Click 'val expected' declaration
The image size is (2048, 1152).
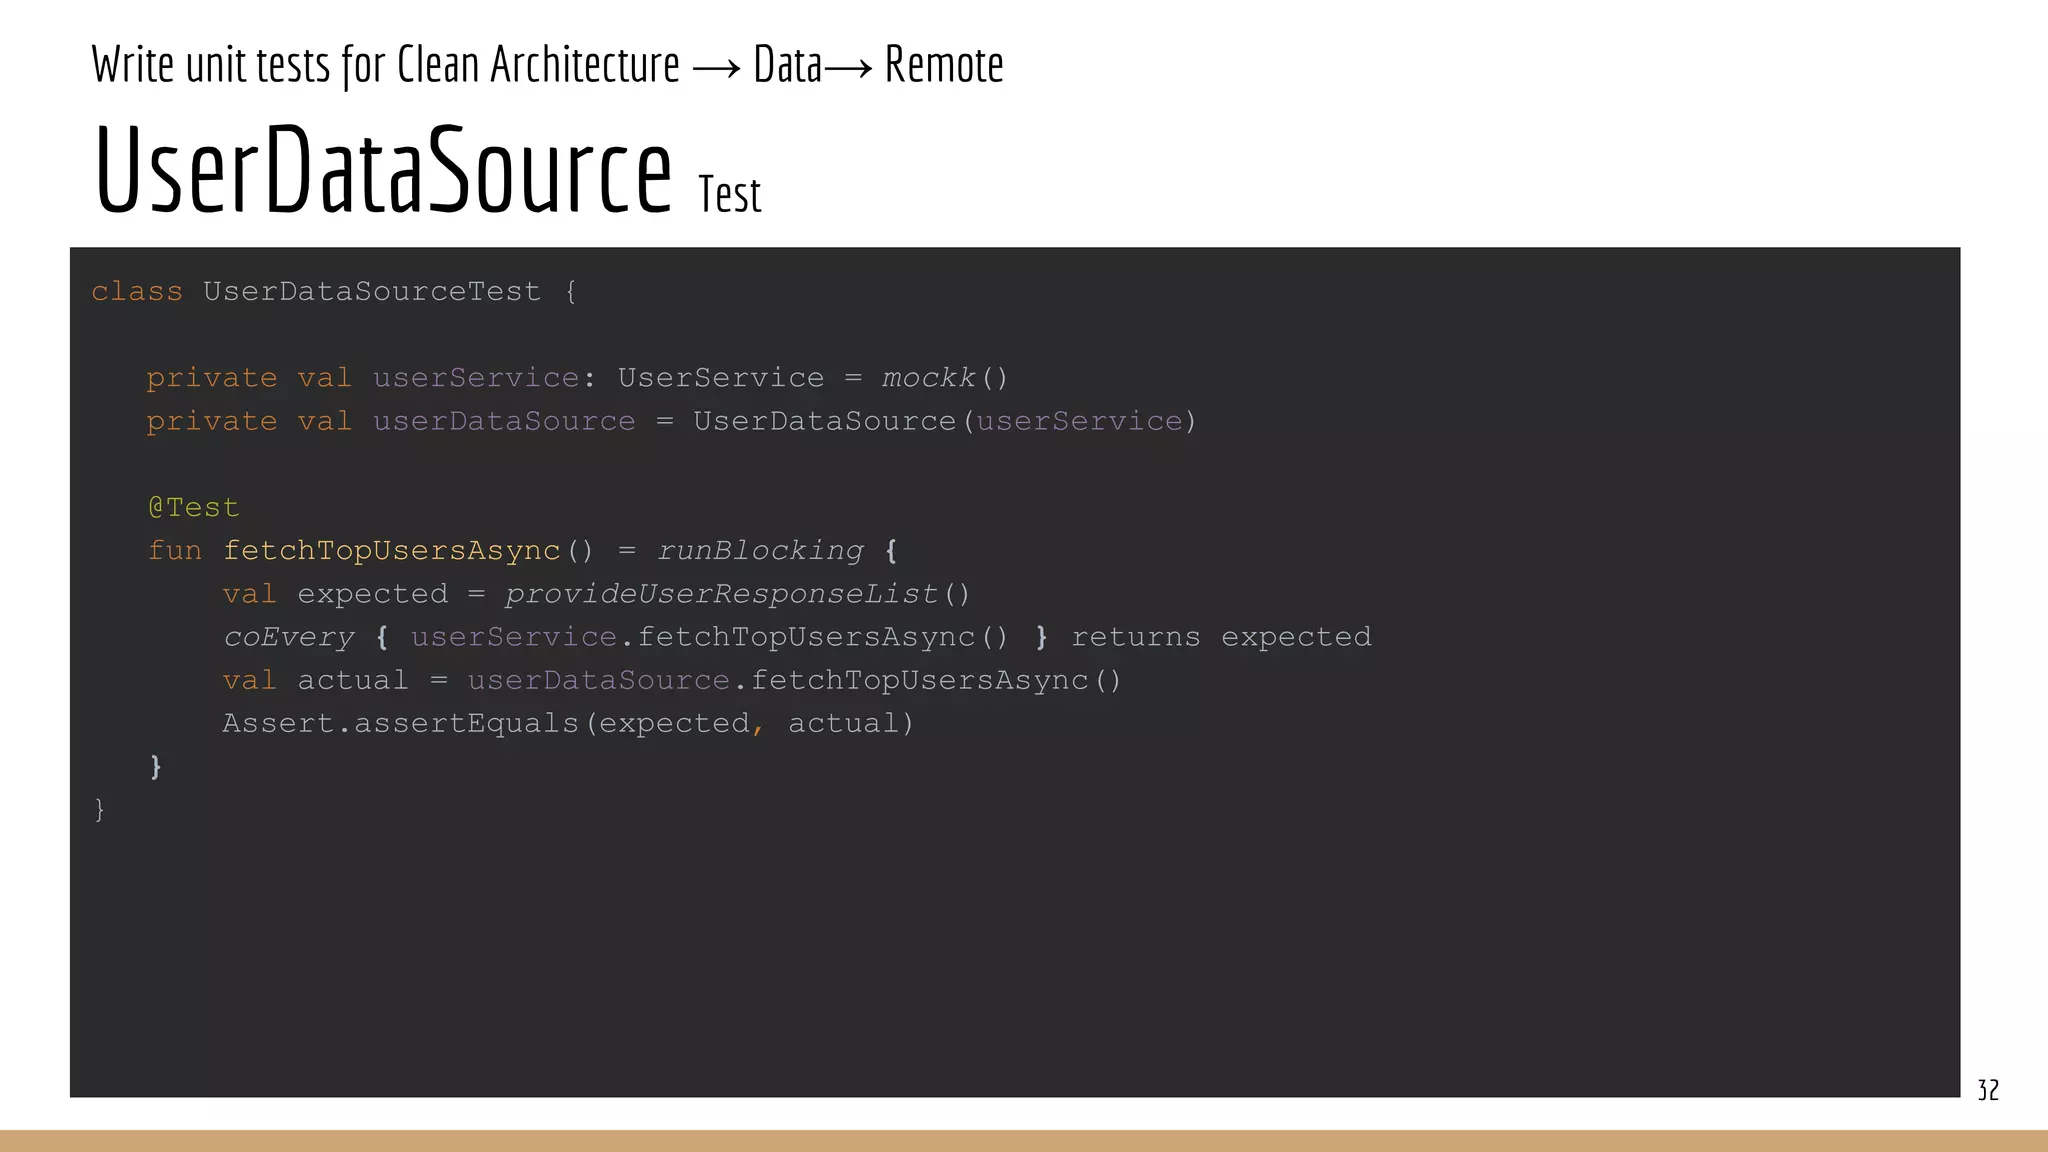[335, 594]
